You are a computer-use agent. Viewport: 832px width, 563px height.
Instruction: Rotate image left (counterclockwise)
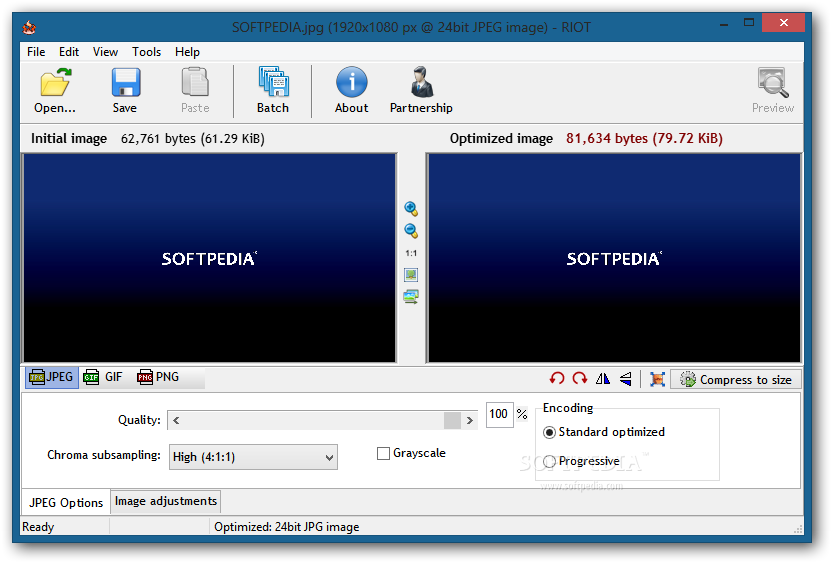coord(557,378)
